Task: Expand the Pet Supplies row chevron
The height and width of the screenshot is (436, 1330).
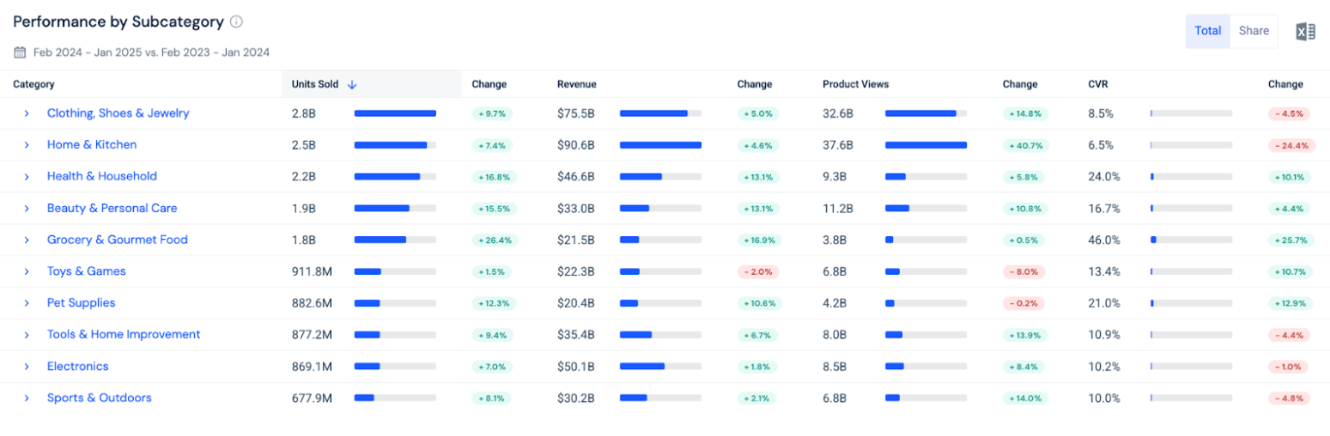Action: click(27, 303)
